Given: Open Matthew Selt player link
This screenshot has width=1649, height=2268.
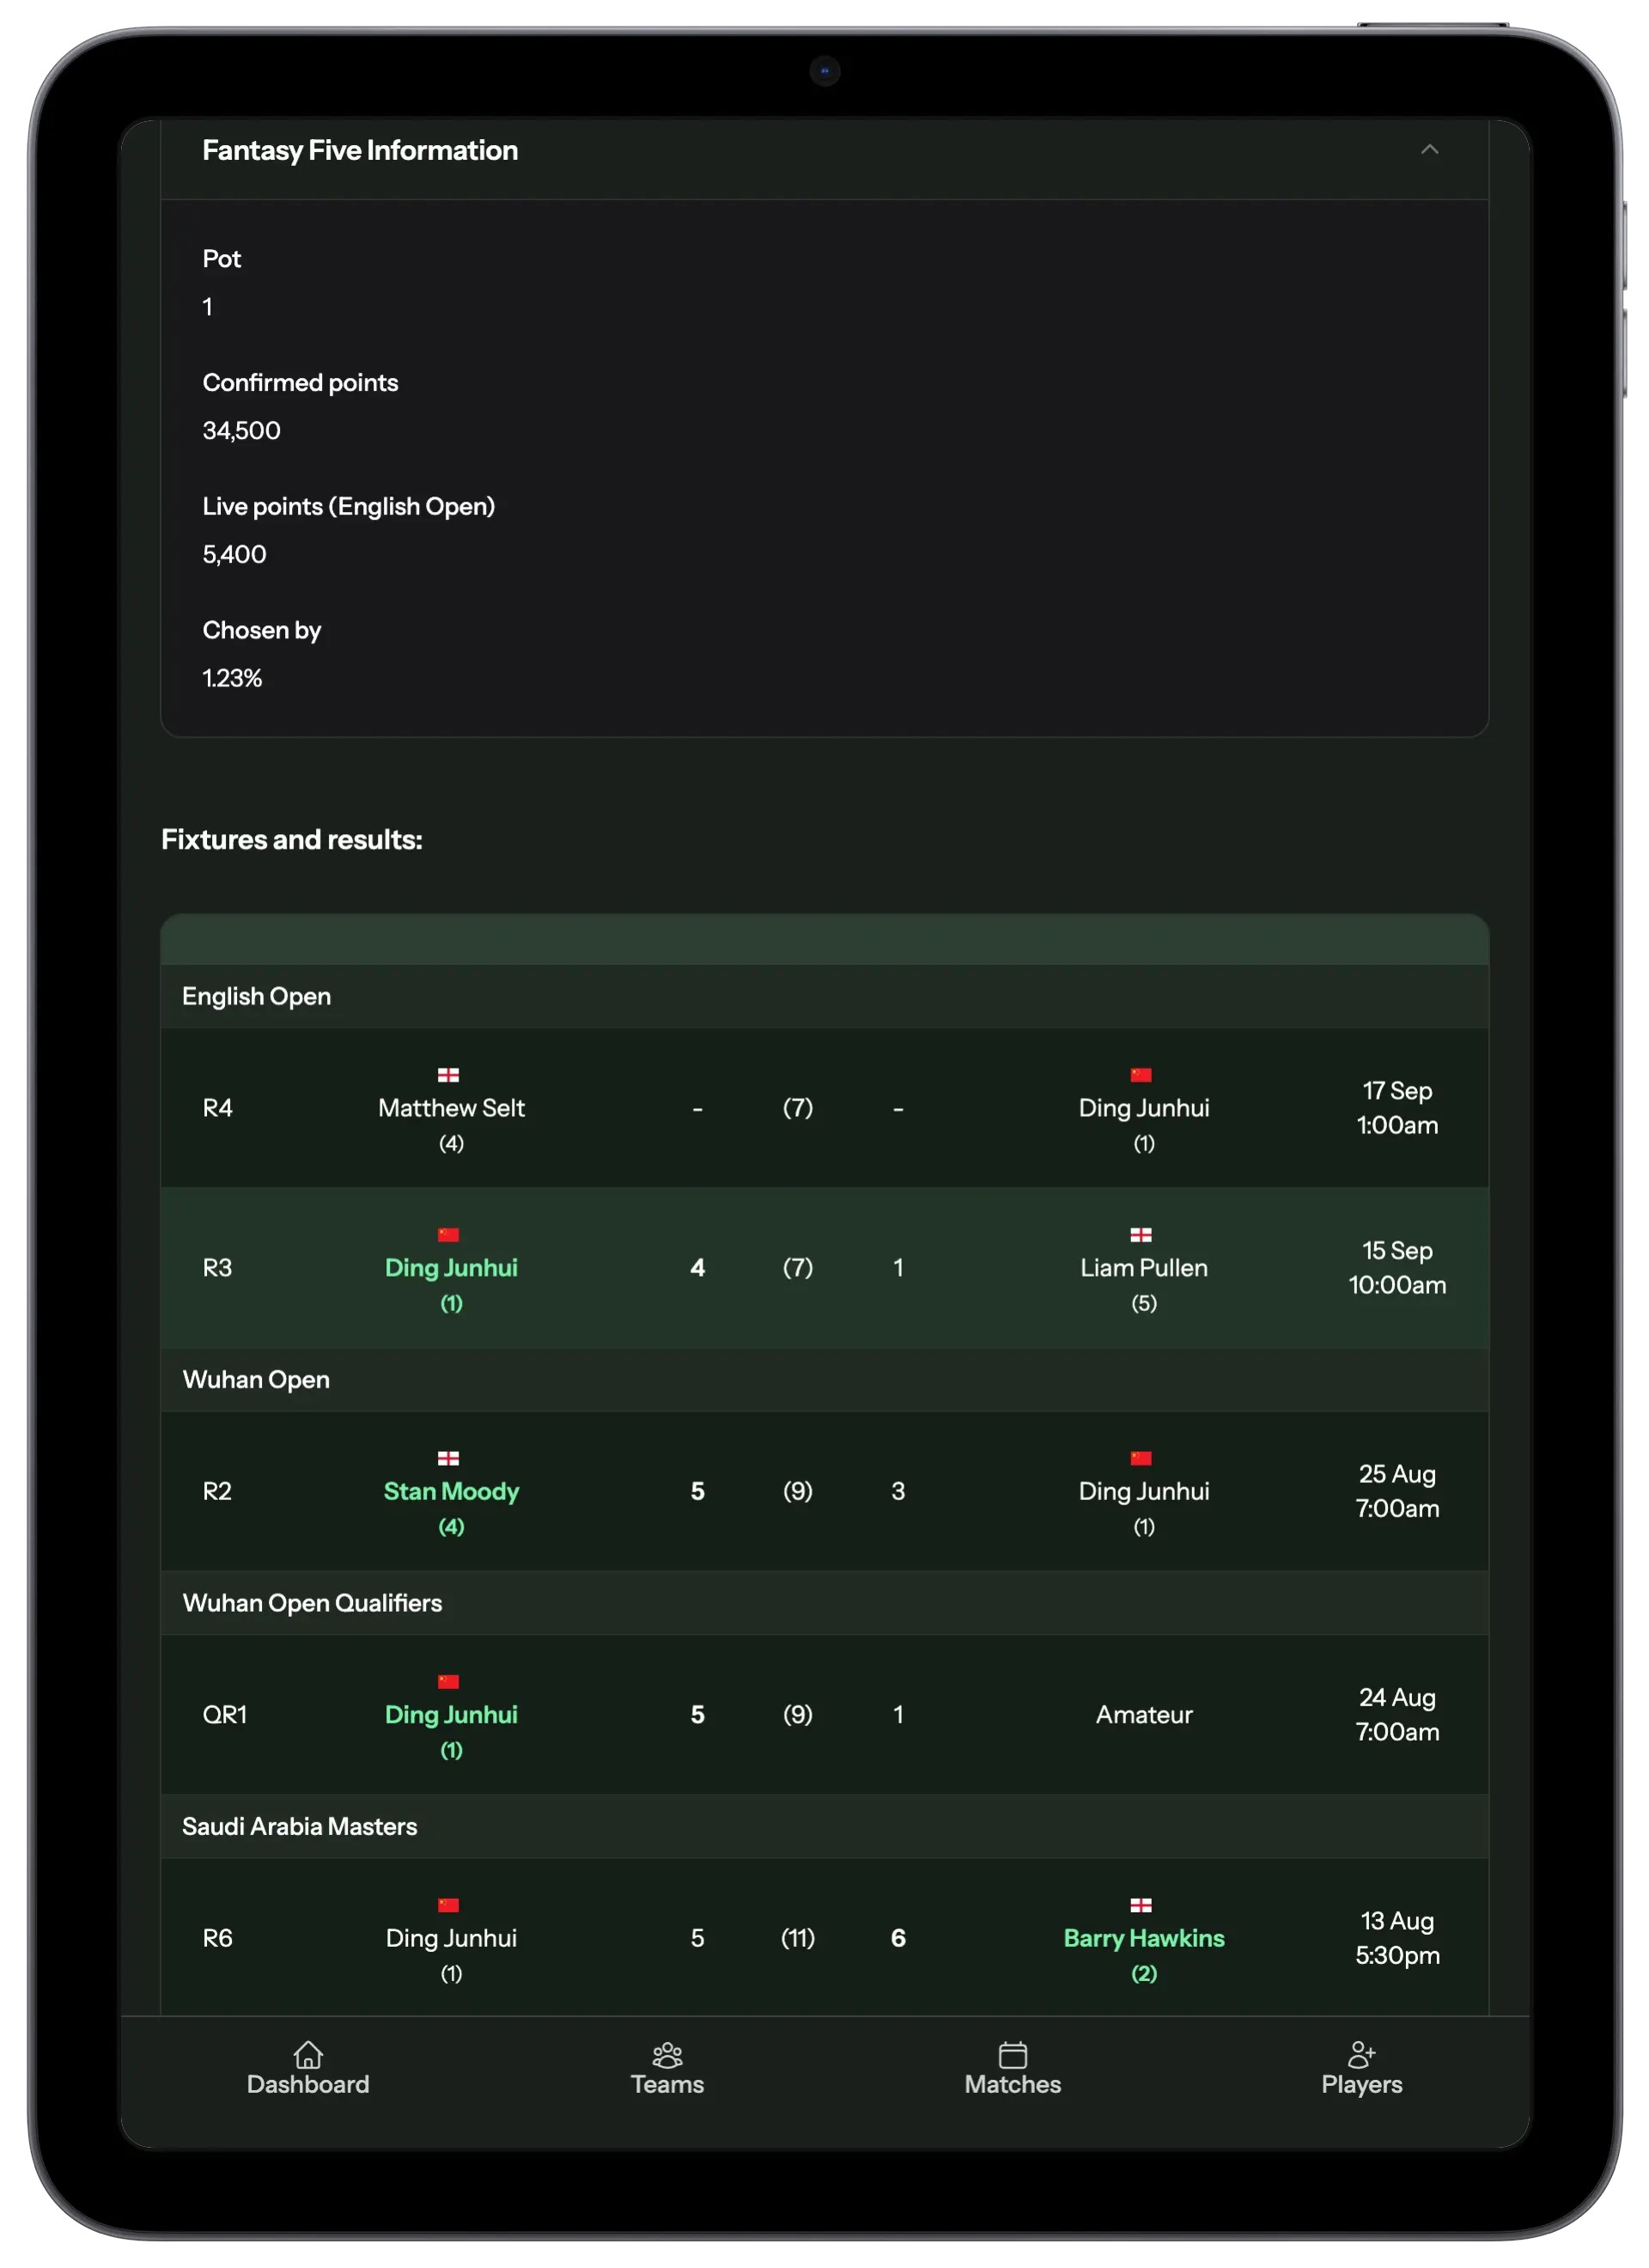Looking at the screenshot, I should [x=451, y=1108].
